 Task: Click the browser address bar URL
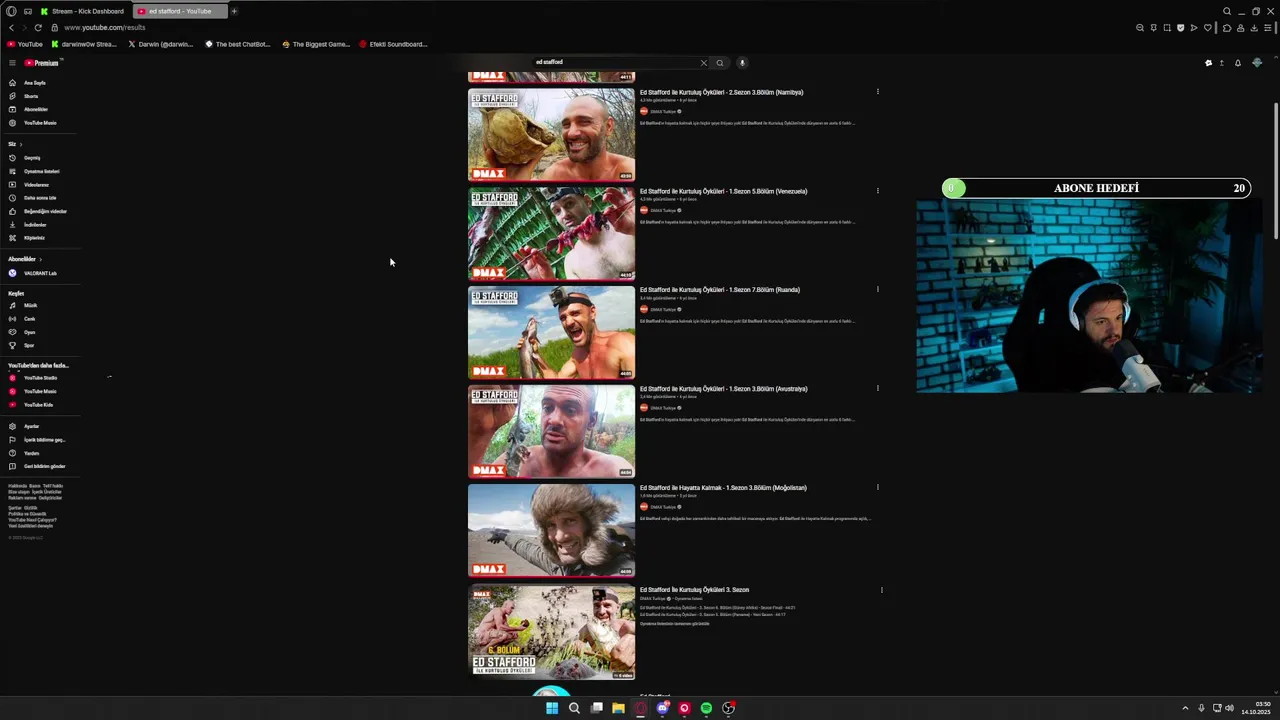pos(105,28)
